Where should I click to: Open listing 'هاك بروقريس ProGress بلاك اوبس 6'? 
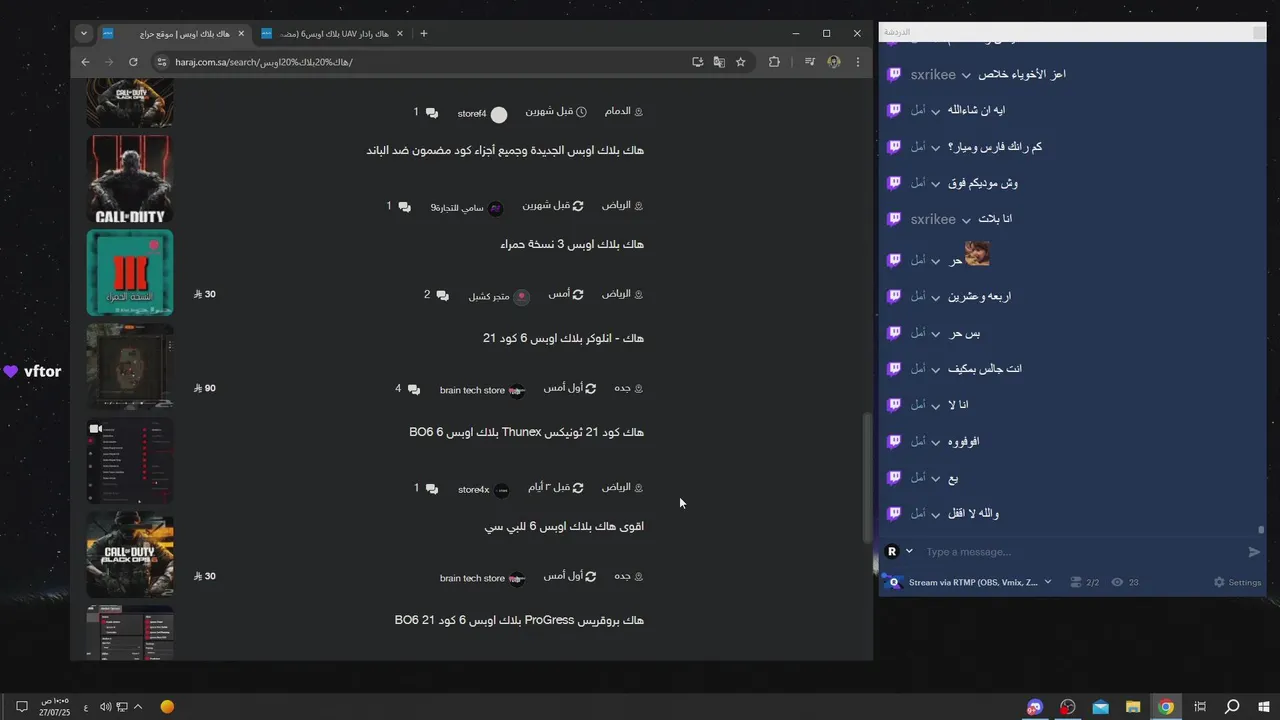click(519, 620)
